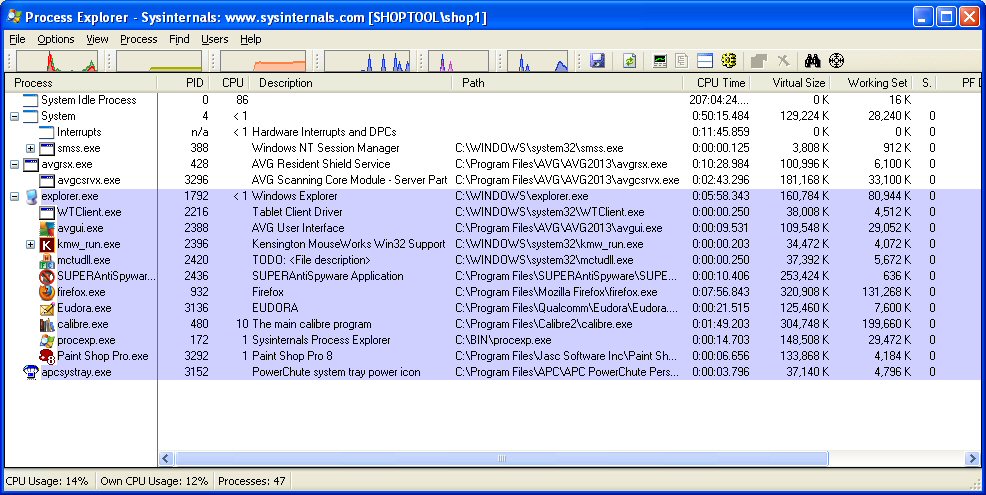The image size is (986, 495).
Task: Sort by the Working Set column header
Action: [x=873, y=82]
